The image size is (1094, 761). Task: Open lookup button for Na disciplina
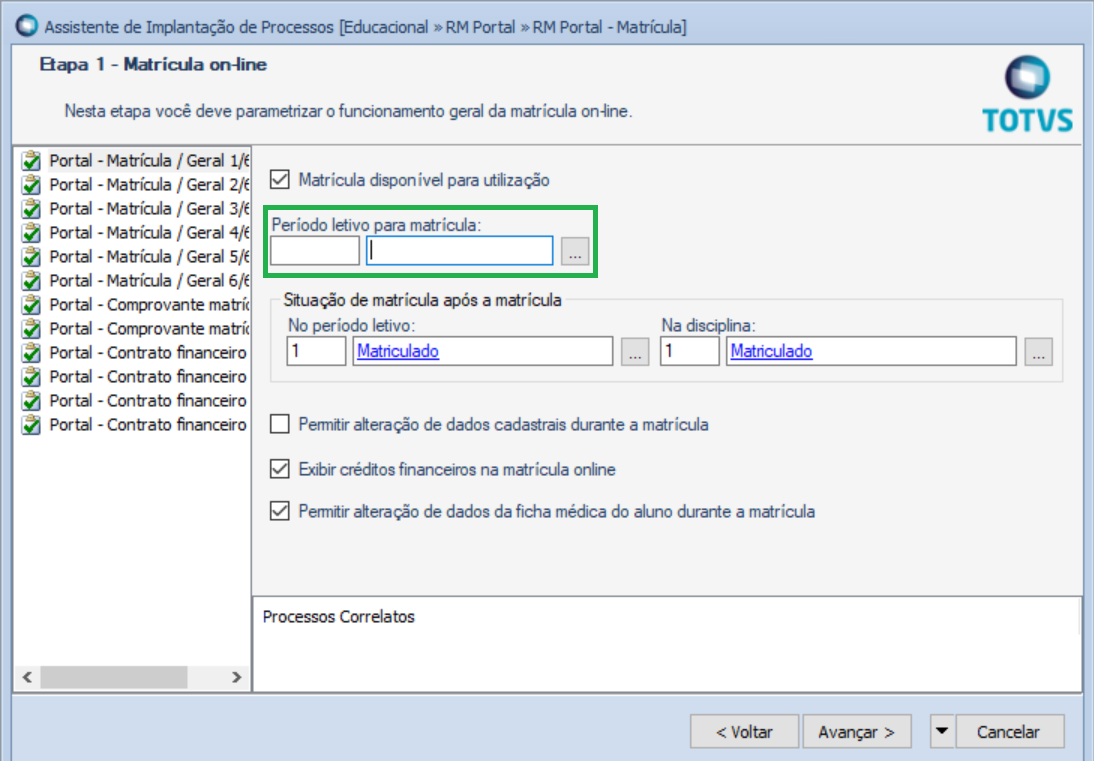(1038, 352)
